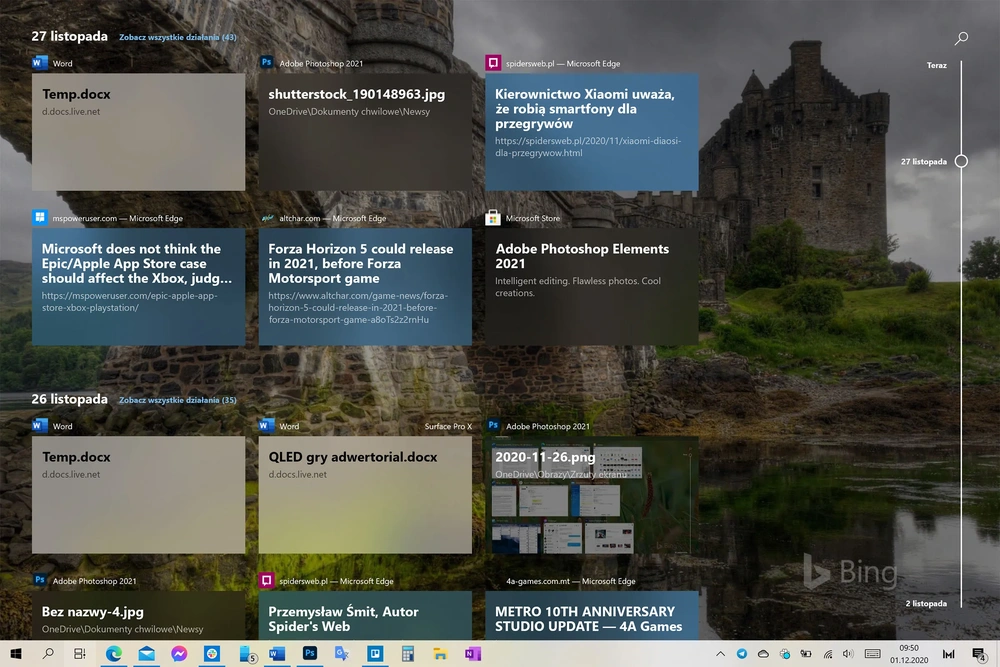The image size is (1000, 667).
Task: Click Word icon above QLED gry card
Action: tap(267, 425)
